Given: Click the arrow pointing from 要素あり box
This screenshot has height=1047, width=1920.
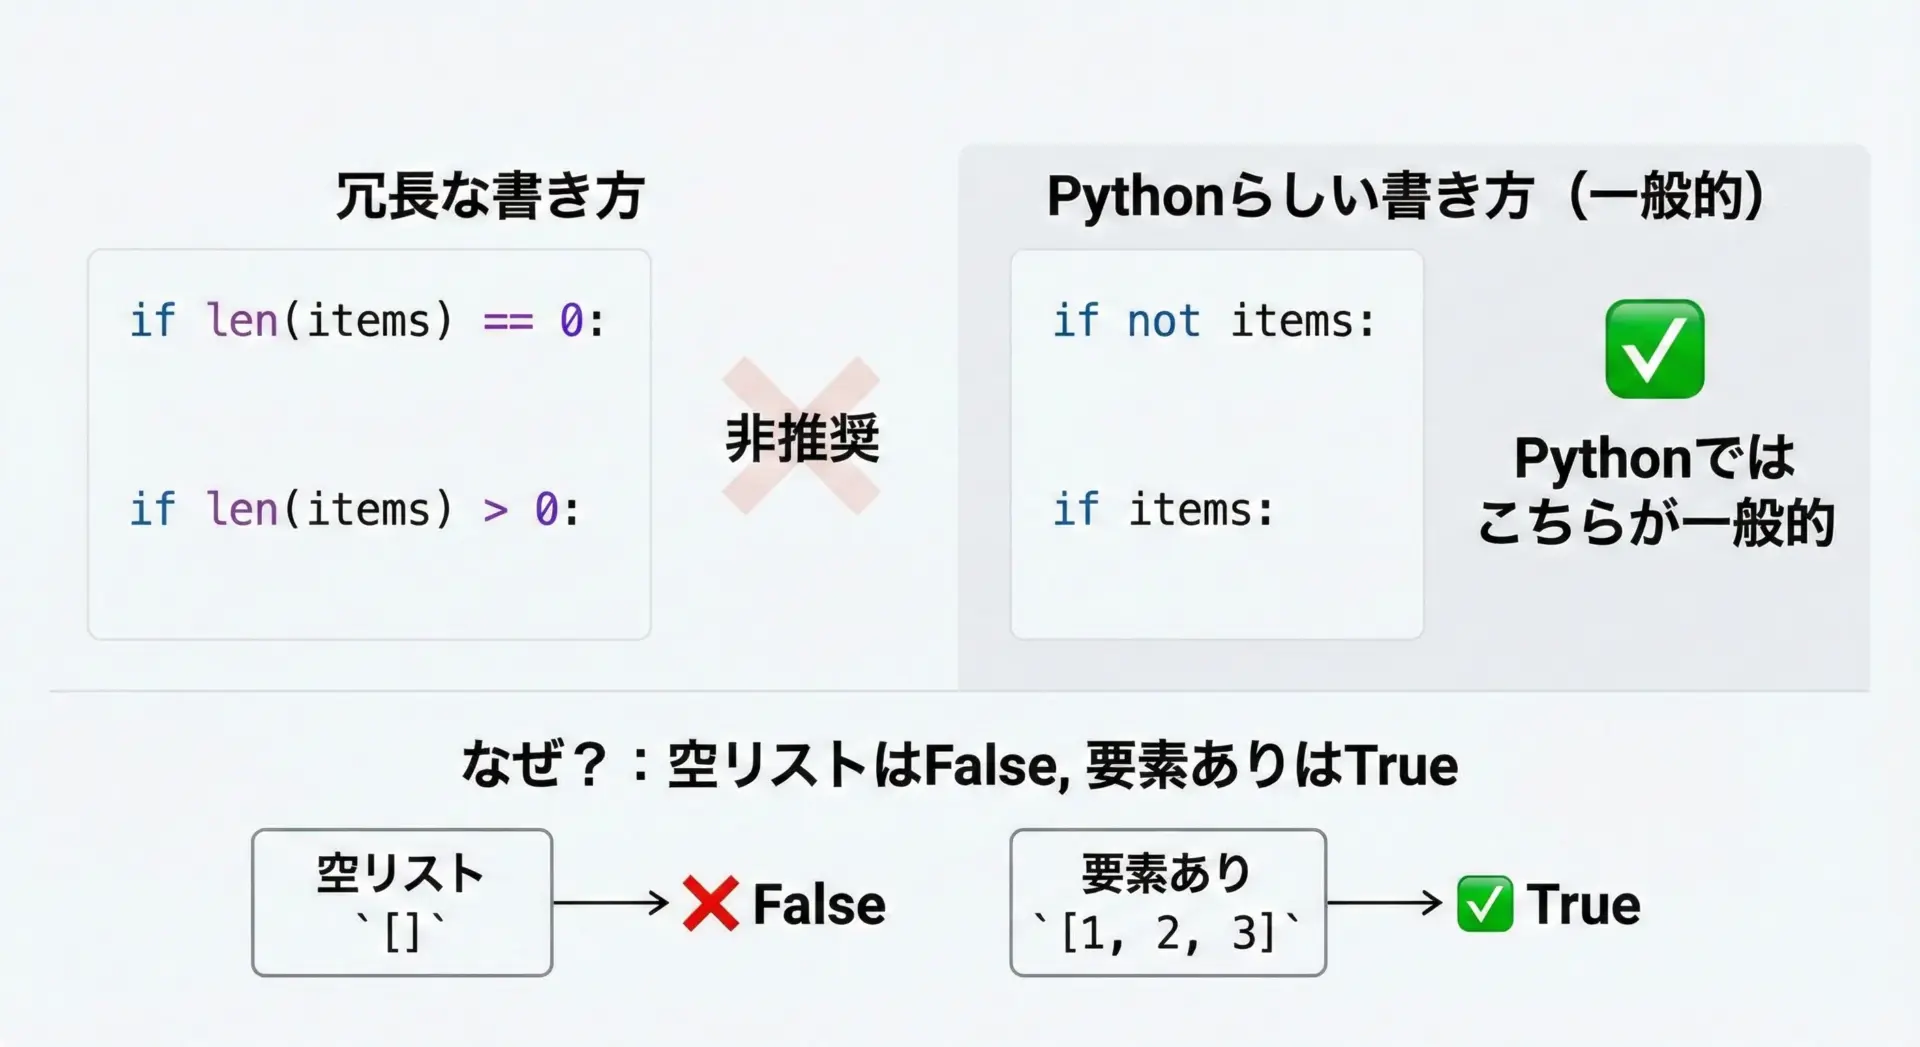Looking at the screenshot, I should pyautogui.click(x=1384, y=903).
